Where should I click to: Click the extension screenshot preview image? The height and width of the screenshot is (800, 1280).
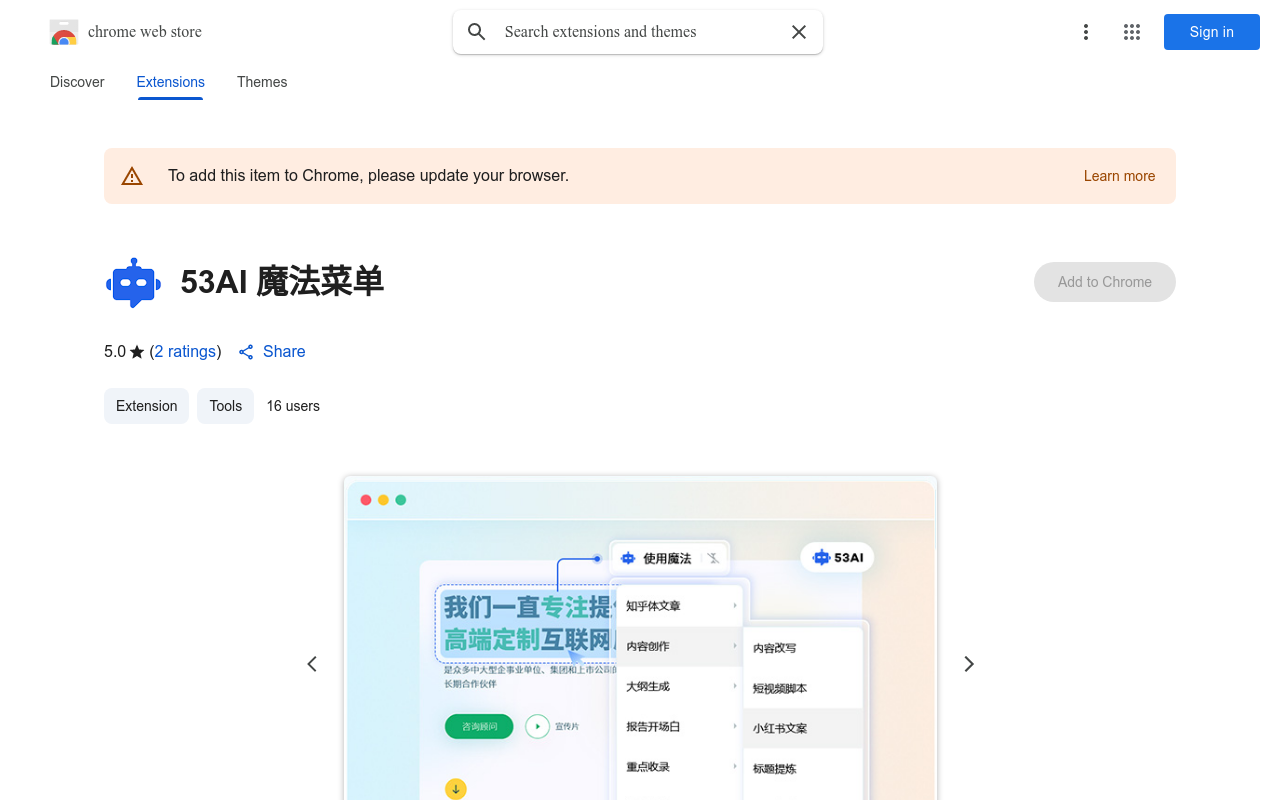(640, 638)
